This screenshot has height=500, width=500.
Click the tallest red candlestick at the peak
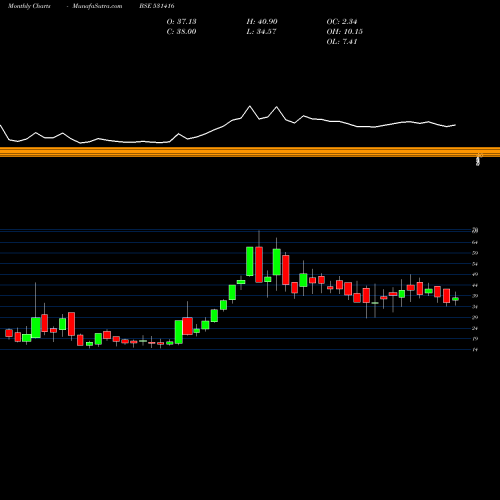(259, 265)
